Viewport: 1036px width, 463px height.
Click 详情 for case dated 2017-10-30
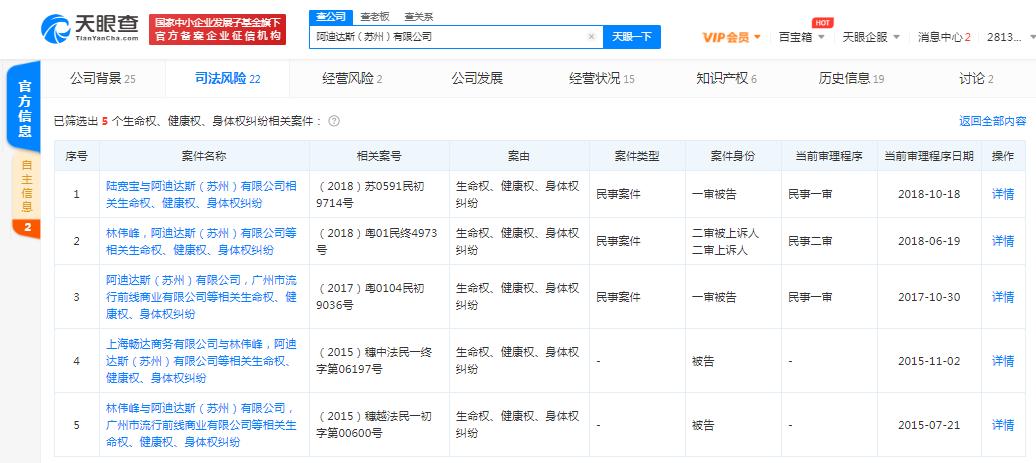tap(1002, 297)
